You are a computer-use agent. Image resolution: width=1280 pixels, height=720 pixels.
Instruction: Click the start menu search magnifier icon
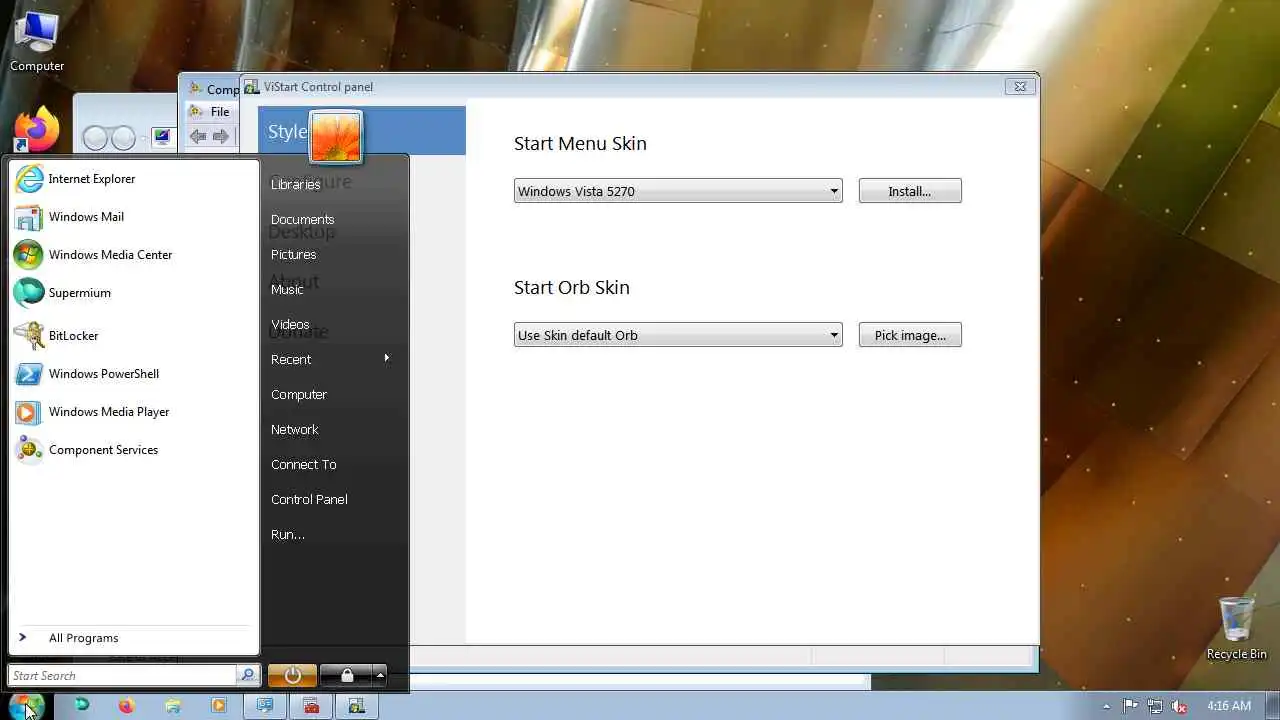247,675
